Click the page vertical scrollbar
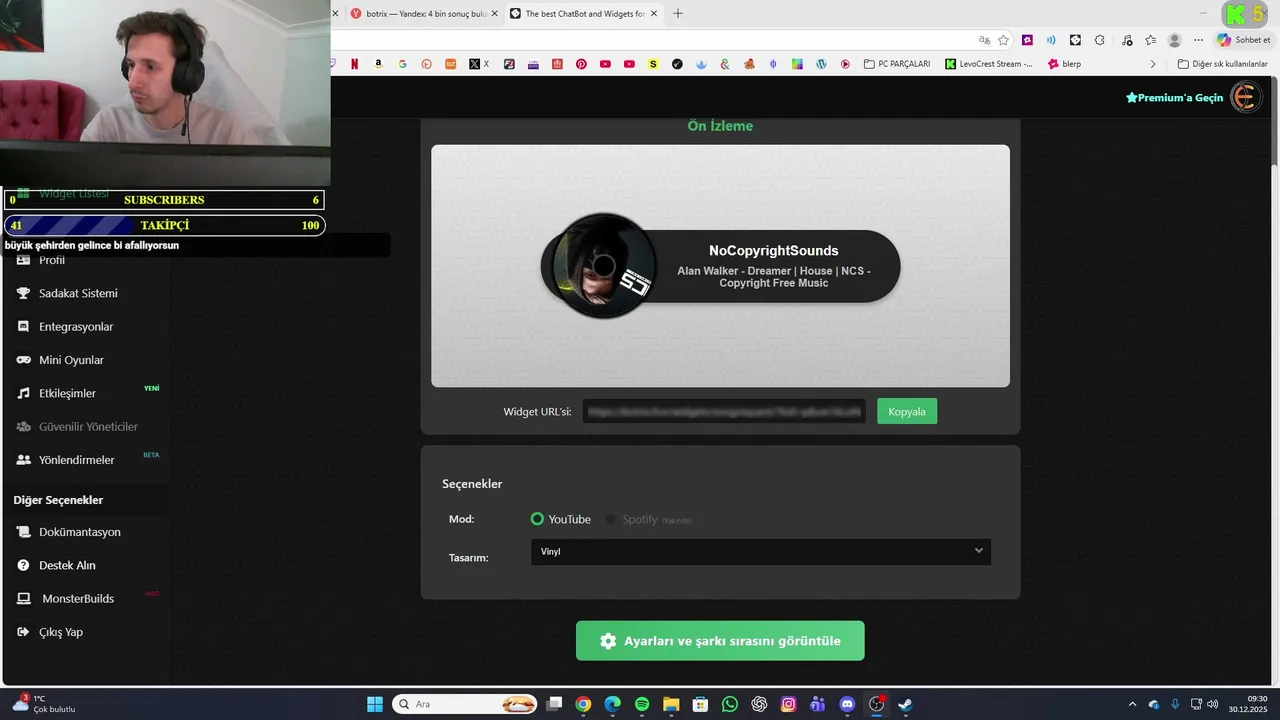The width and height of the screenshot is (1280, 720). [1274, 380]
